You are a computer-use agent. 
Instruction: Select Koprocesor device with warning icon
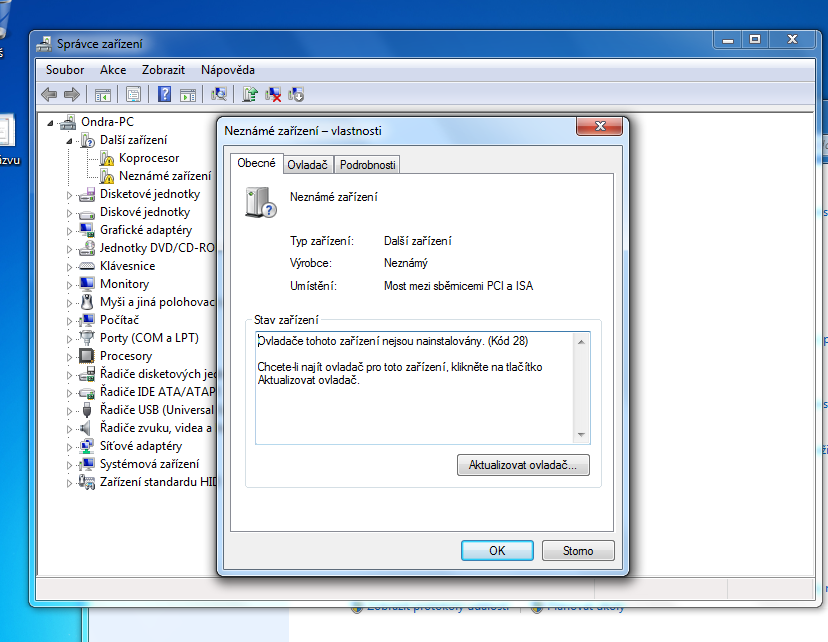click(x=149, y=158)
